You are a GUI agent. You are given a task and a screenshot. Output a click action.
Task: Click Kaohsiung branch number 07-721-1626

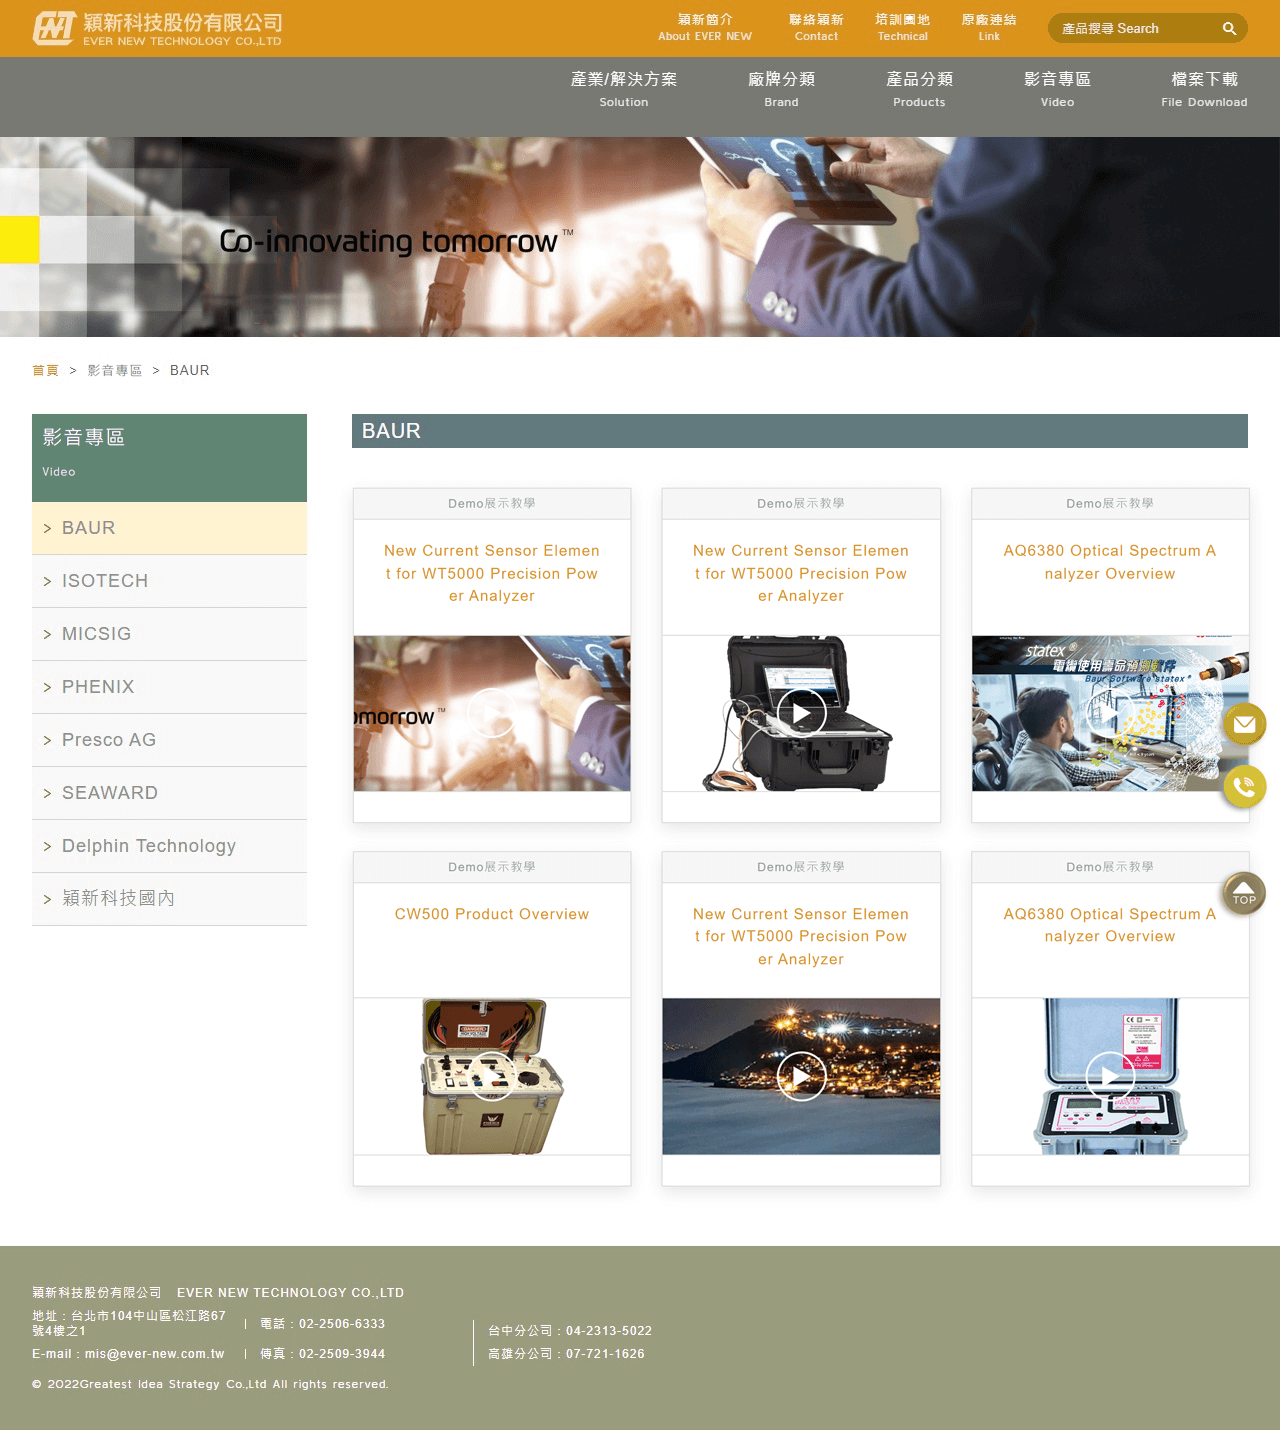point(605,1354)
